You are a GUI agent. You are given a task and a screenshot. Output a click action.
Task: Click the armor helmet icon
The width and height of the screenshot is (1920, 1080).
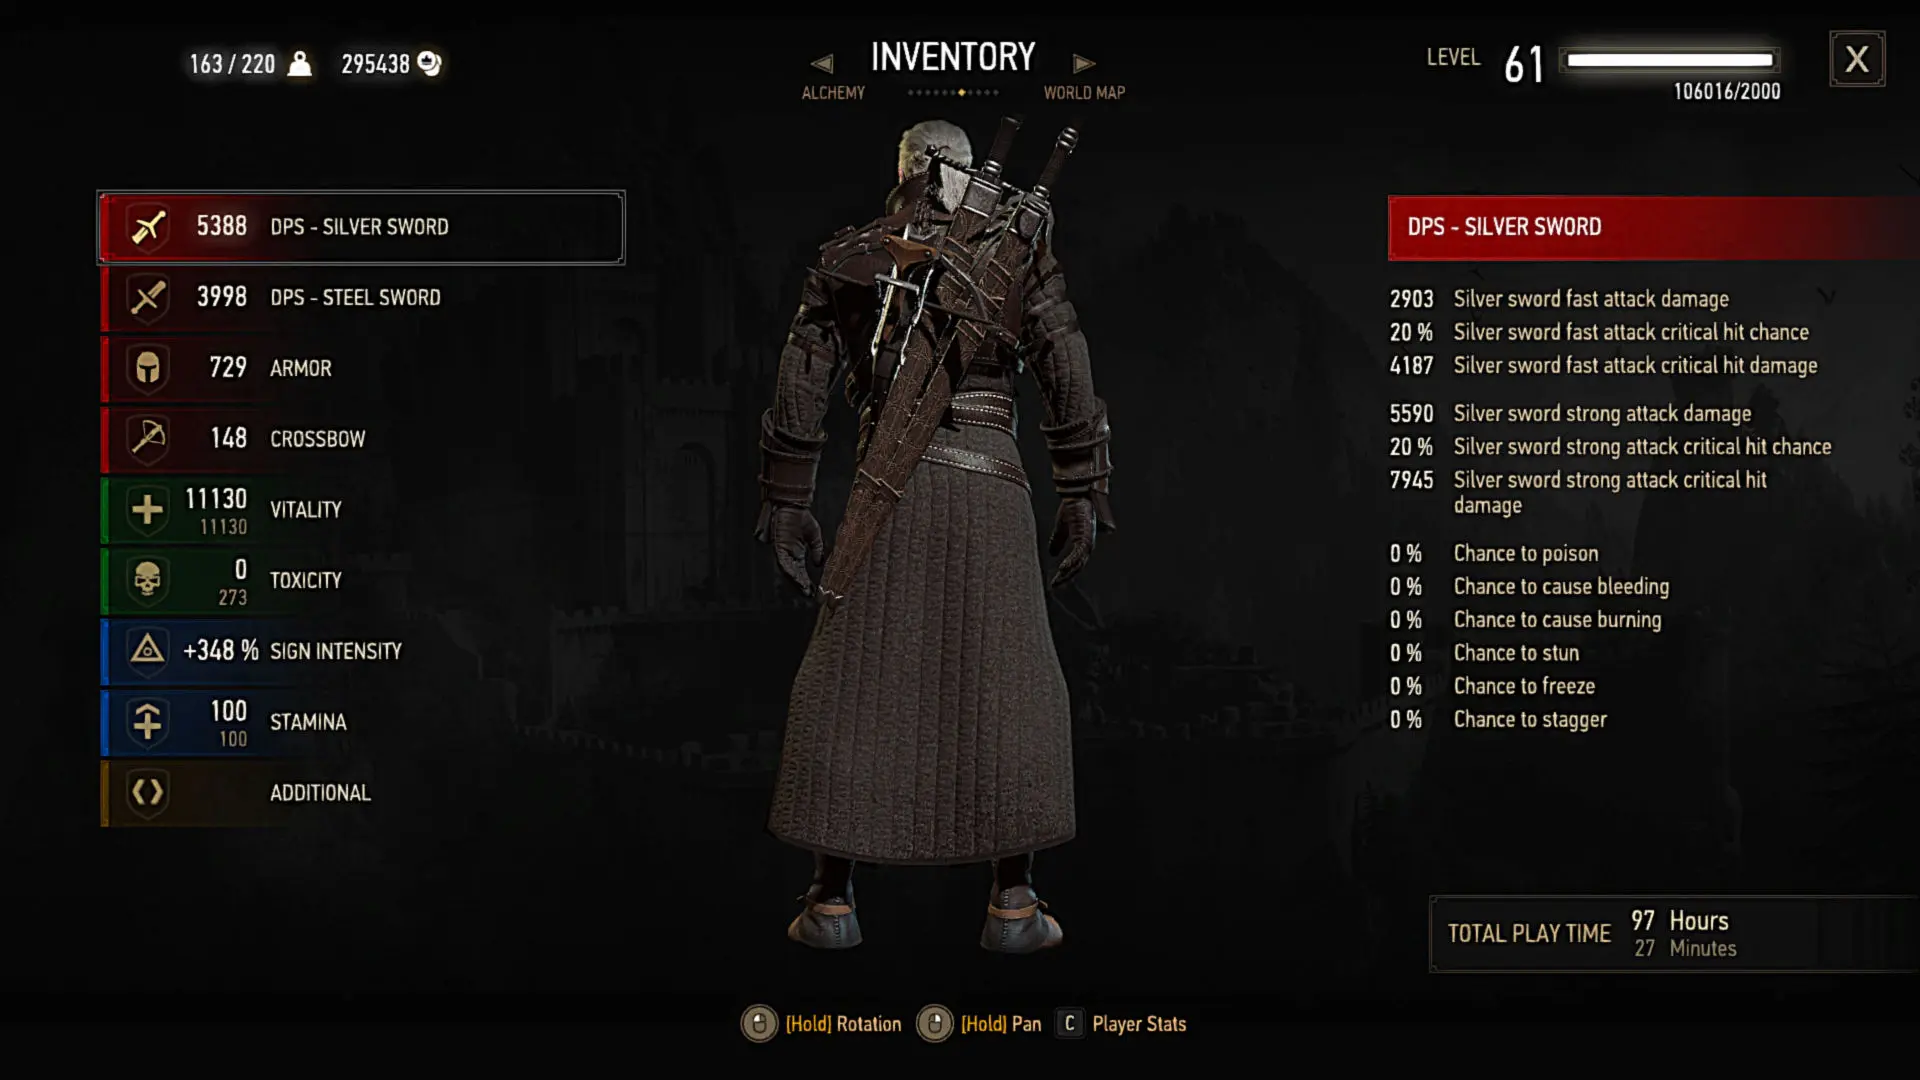click(x=148, y=368)
